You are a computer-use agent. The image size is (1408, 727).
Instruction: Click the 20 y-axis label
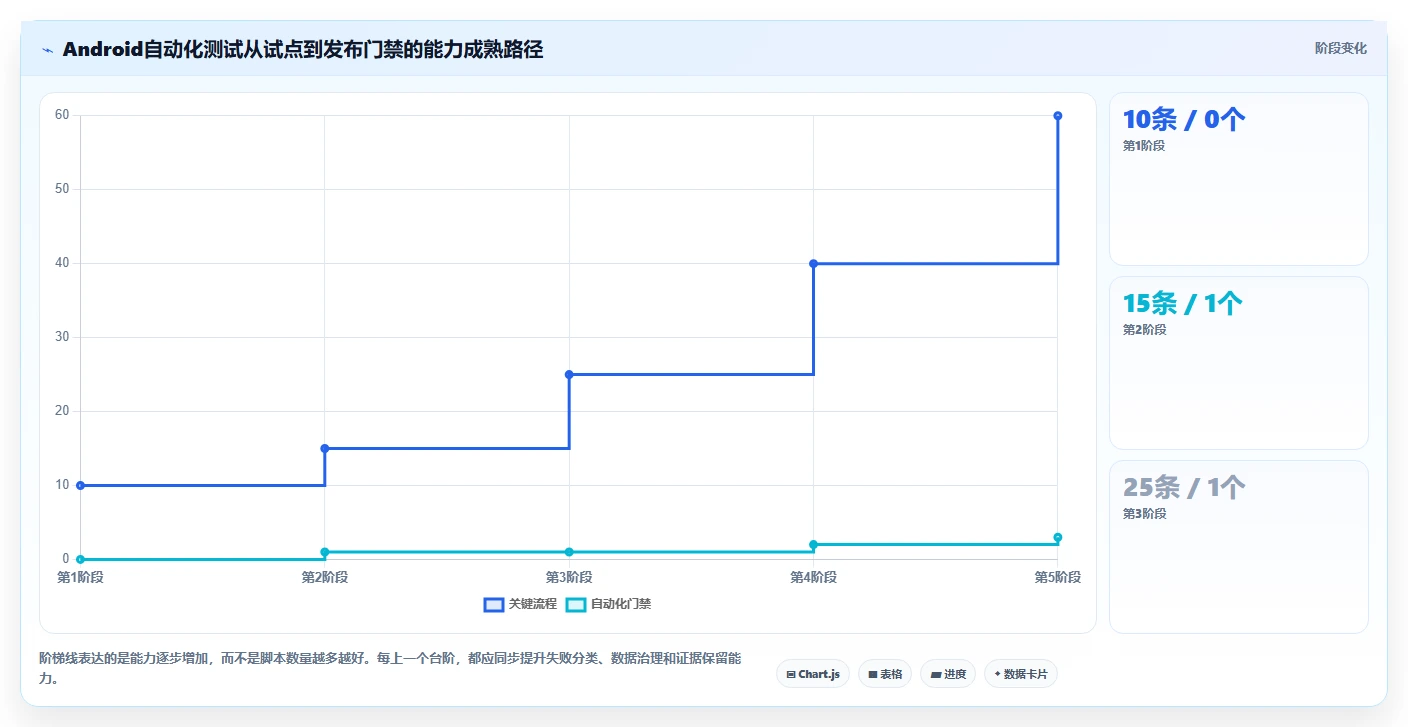[x=62, y=411]
